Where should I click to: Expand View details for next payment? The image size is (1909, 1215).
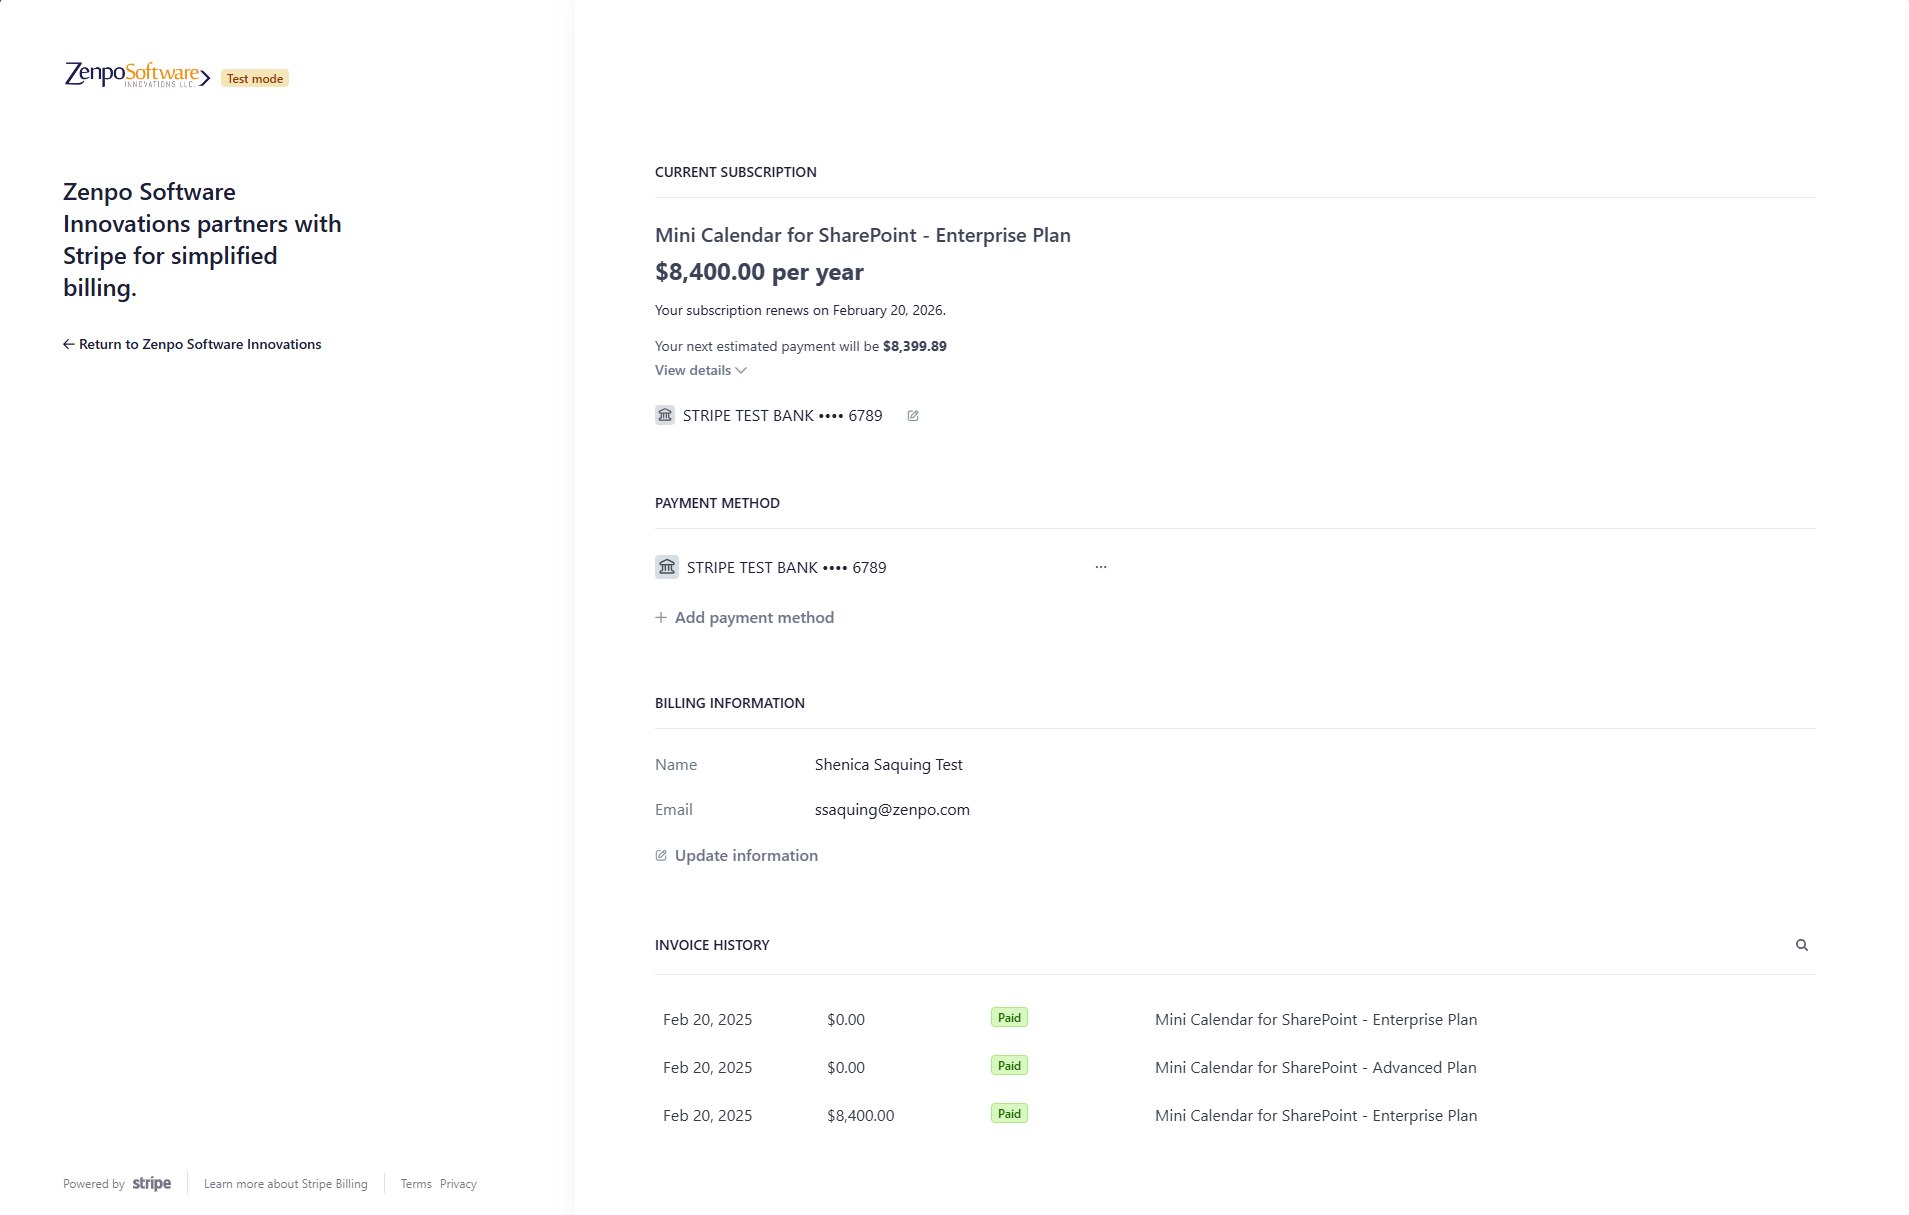tap(700, 370)
